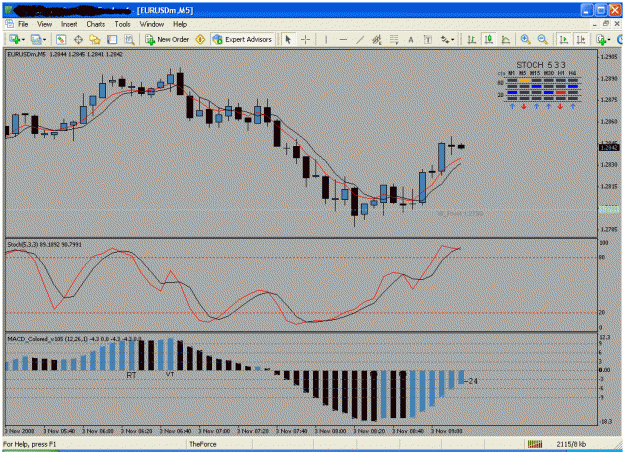Toggle the Expert Advisors button
The image size is (625, 452).
coord(242,39)
